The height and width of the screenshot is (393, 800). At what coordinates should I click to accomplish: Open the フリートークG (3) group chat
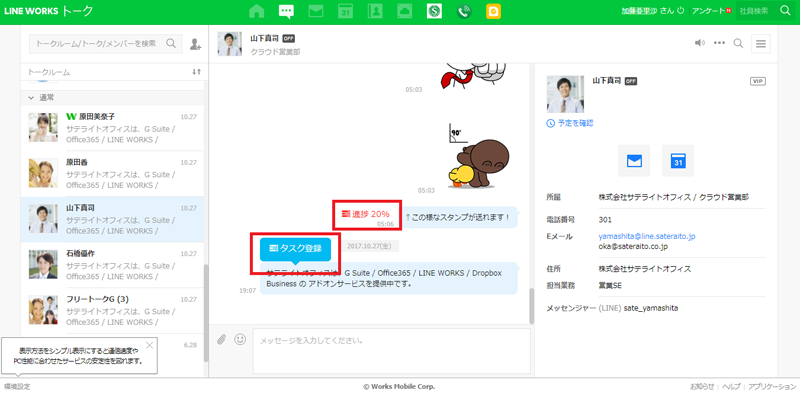112,311
